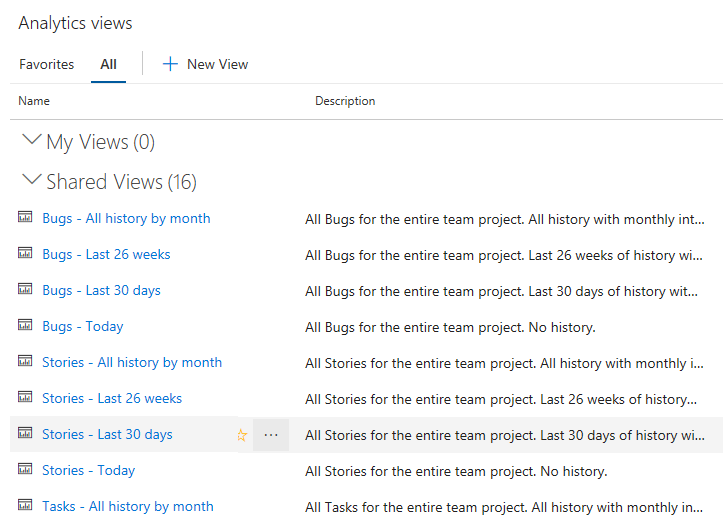723x527 pixels.
Task: Collapse the Shared Views (16) section
Action: [32, 180]
